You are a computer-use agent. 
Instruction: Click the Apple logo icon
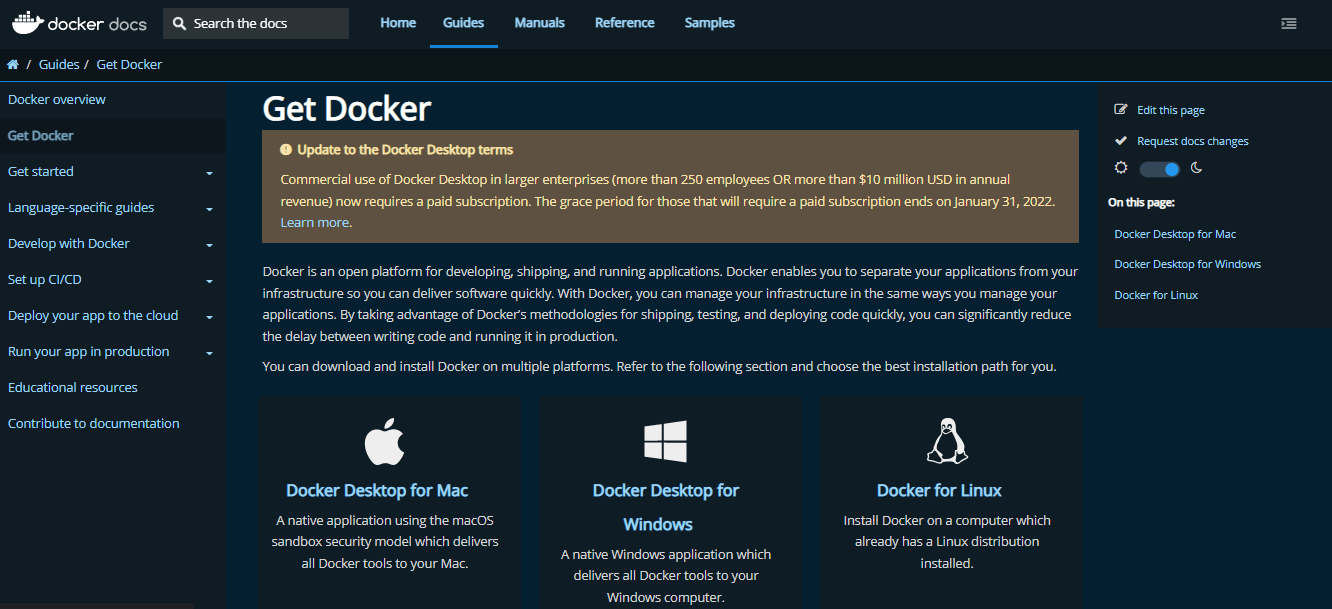[385, 442]
